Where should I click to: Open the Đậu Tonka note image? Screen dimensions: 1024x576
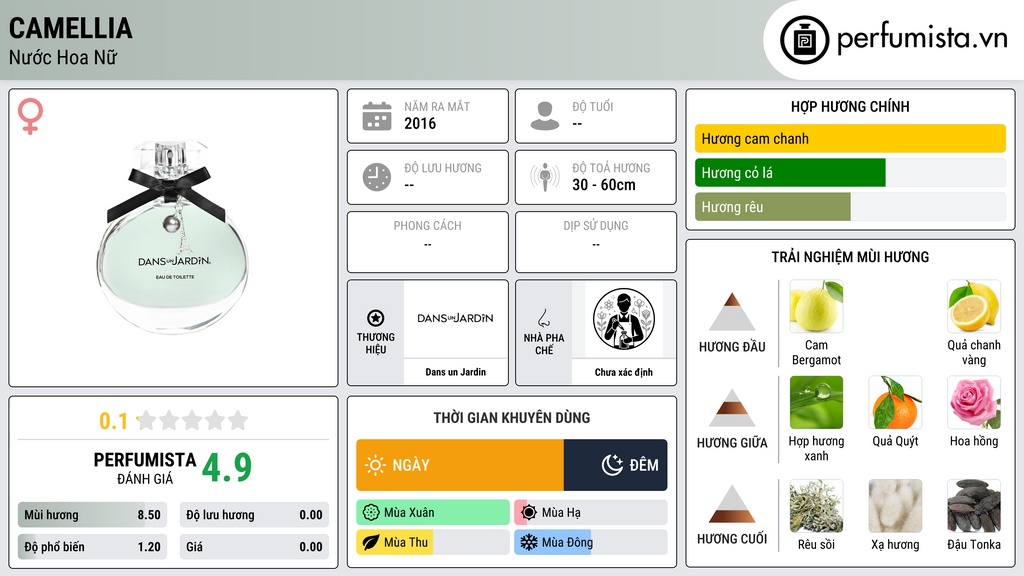(x=974, y=506)
